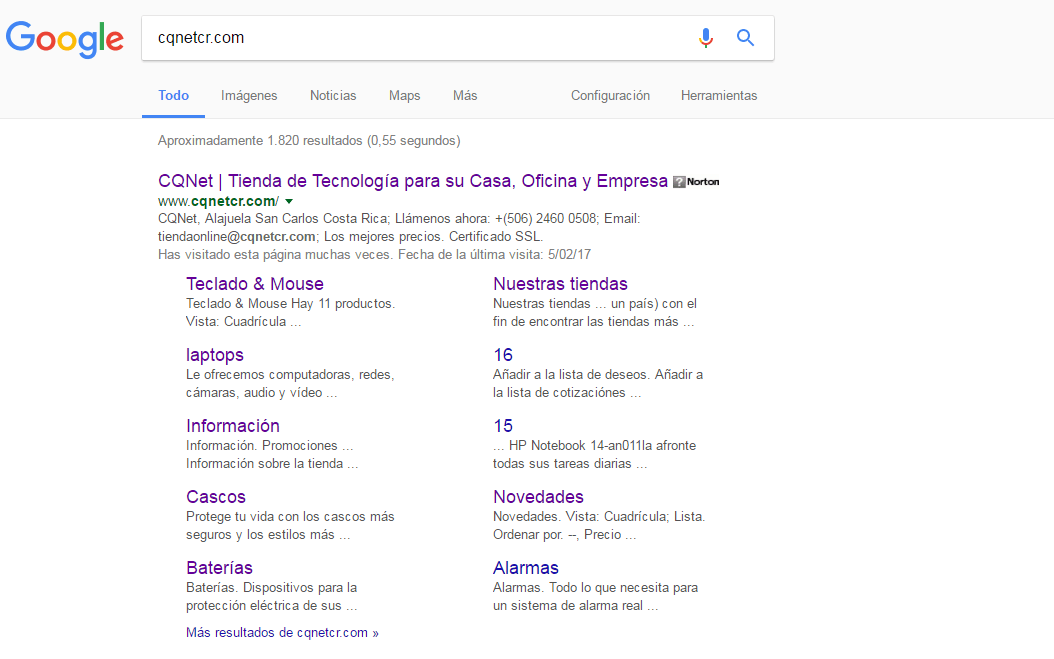Click 'Teclado & Mouse Hay 11 productos' snippet

tap(290, 304)
